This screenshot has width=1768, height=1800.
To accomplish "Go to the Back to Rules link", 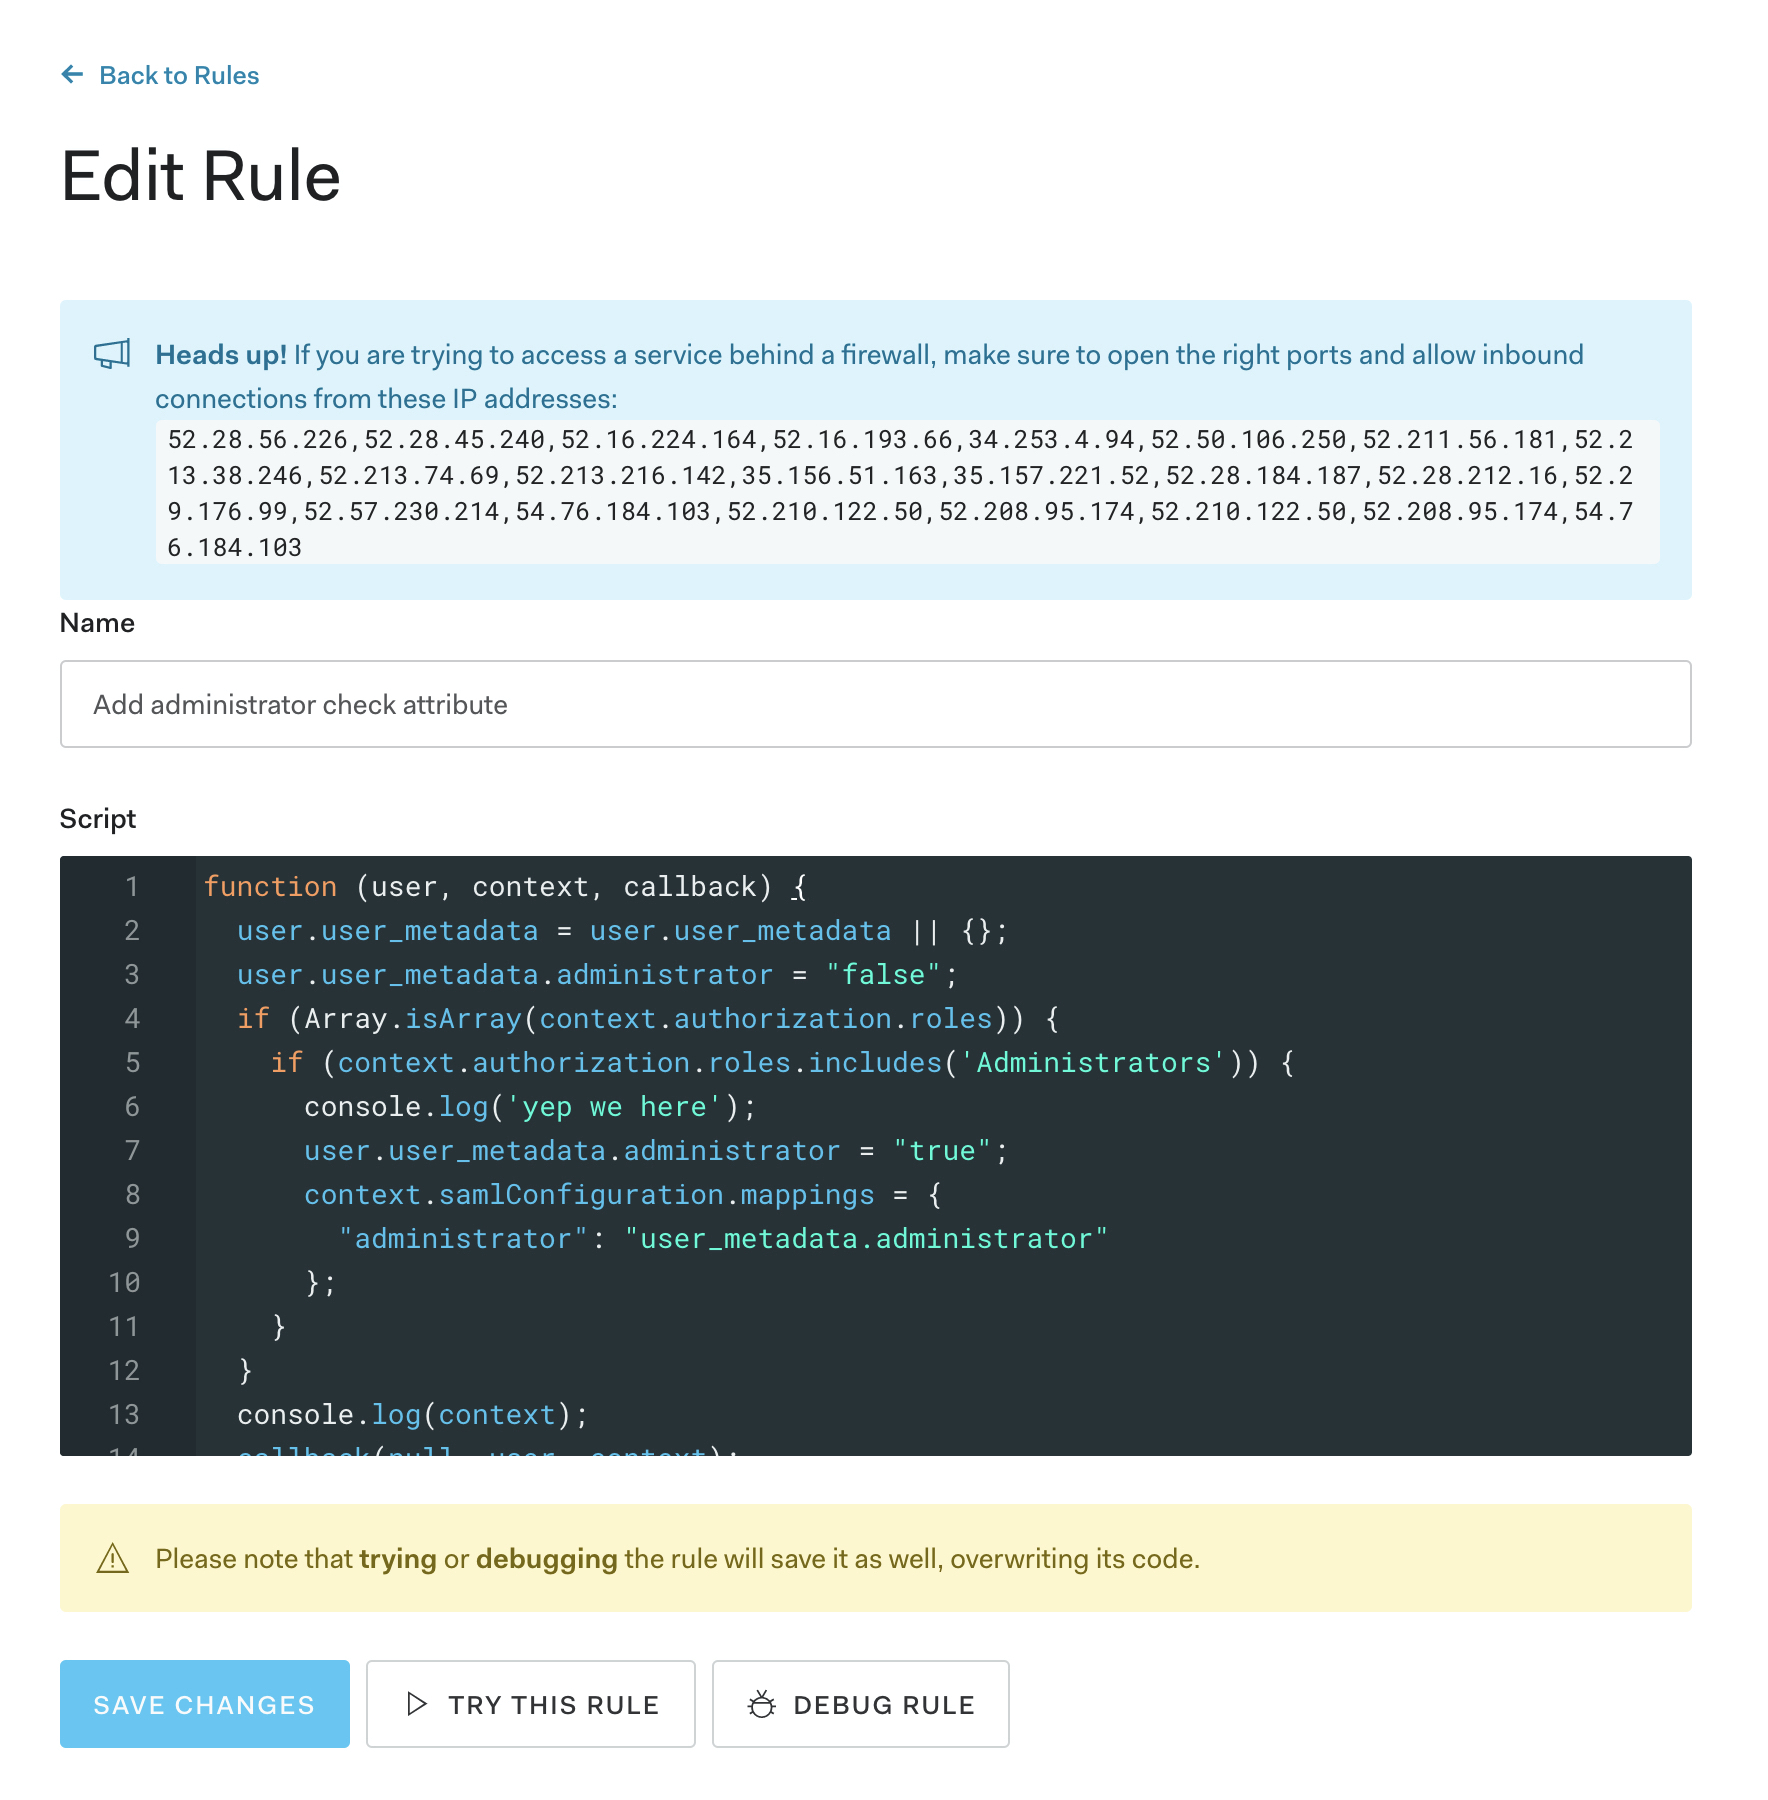I will (x=179, y=76).
